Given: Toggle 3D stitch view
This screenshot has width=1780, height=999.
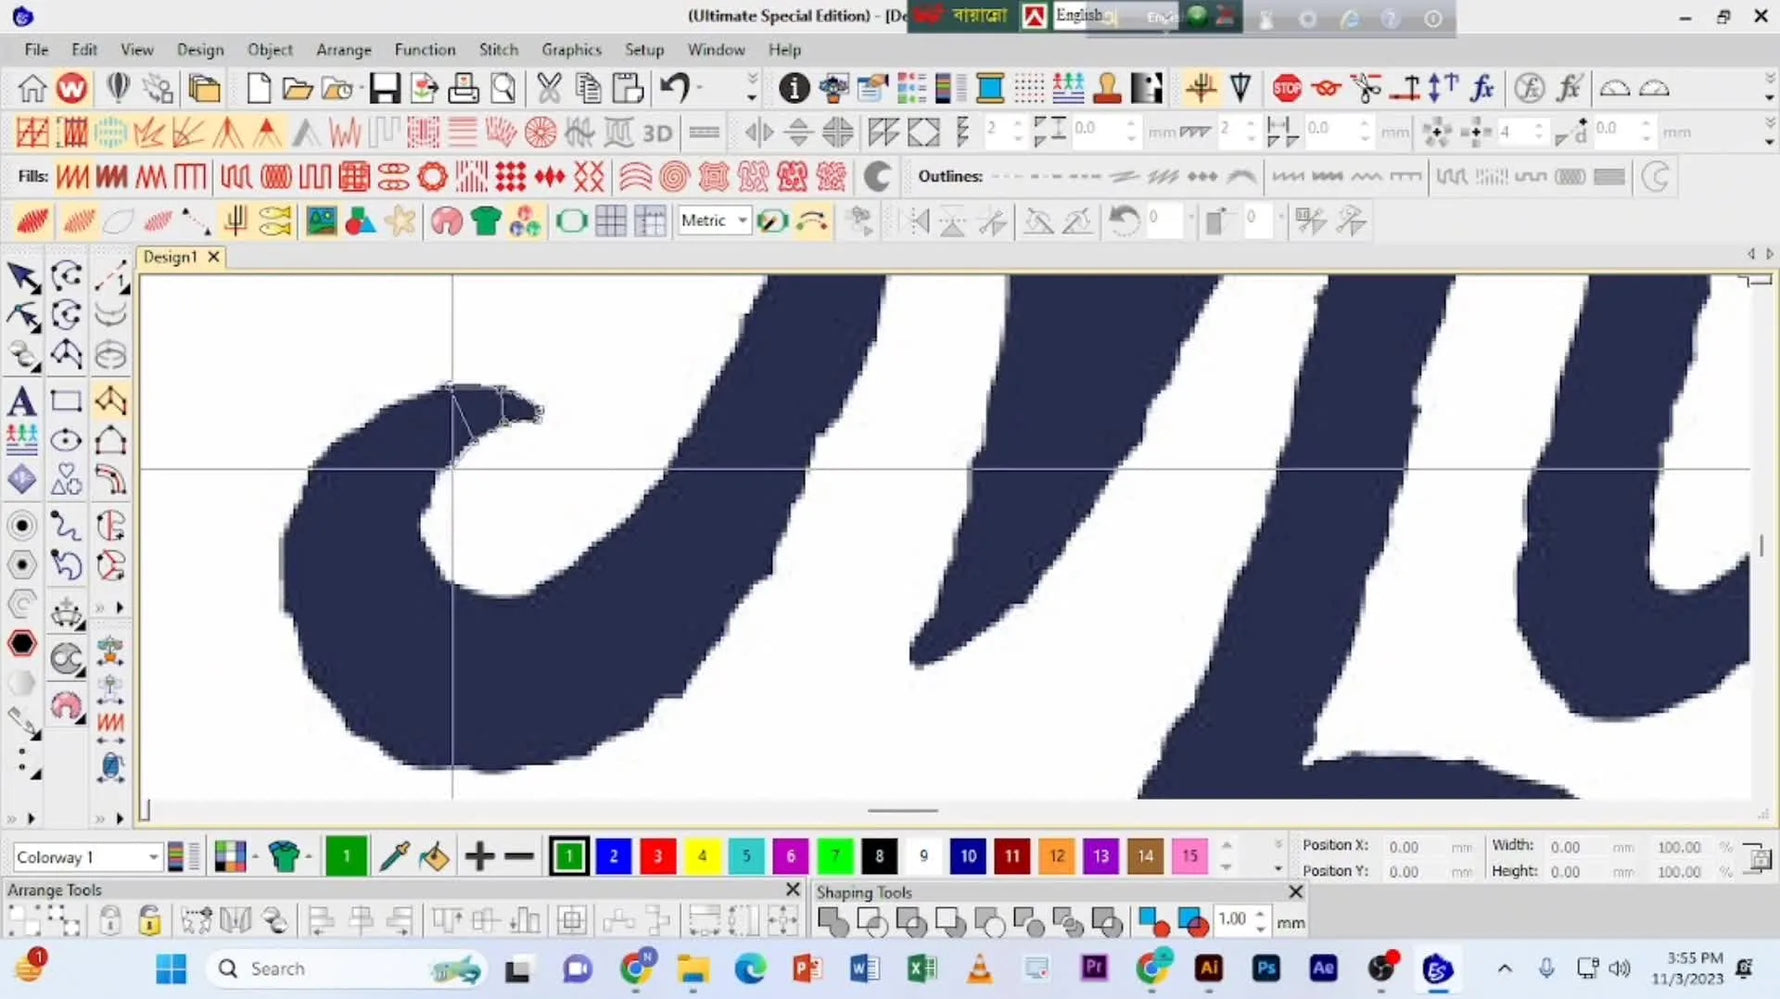Looking at the screenshot, I should [x=657, y=131].
